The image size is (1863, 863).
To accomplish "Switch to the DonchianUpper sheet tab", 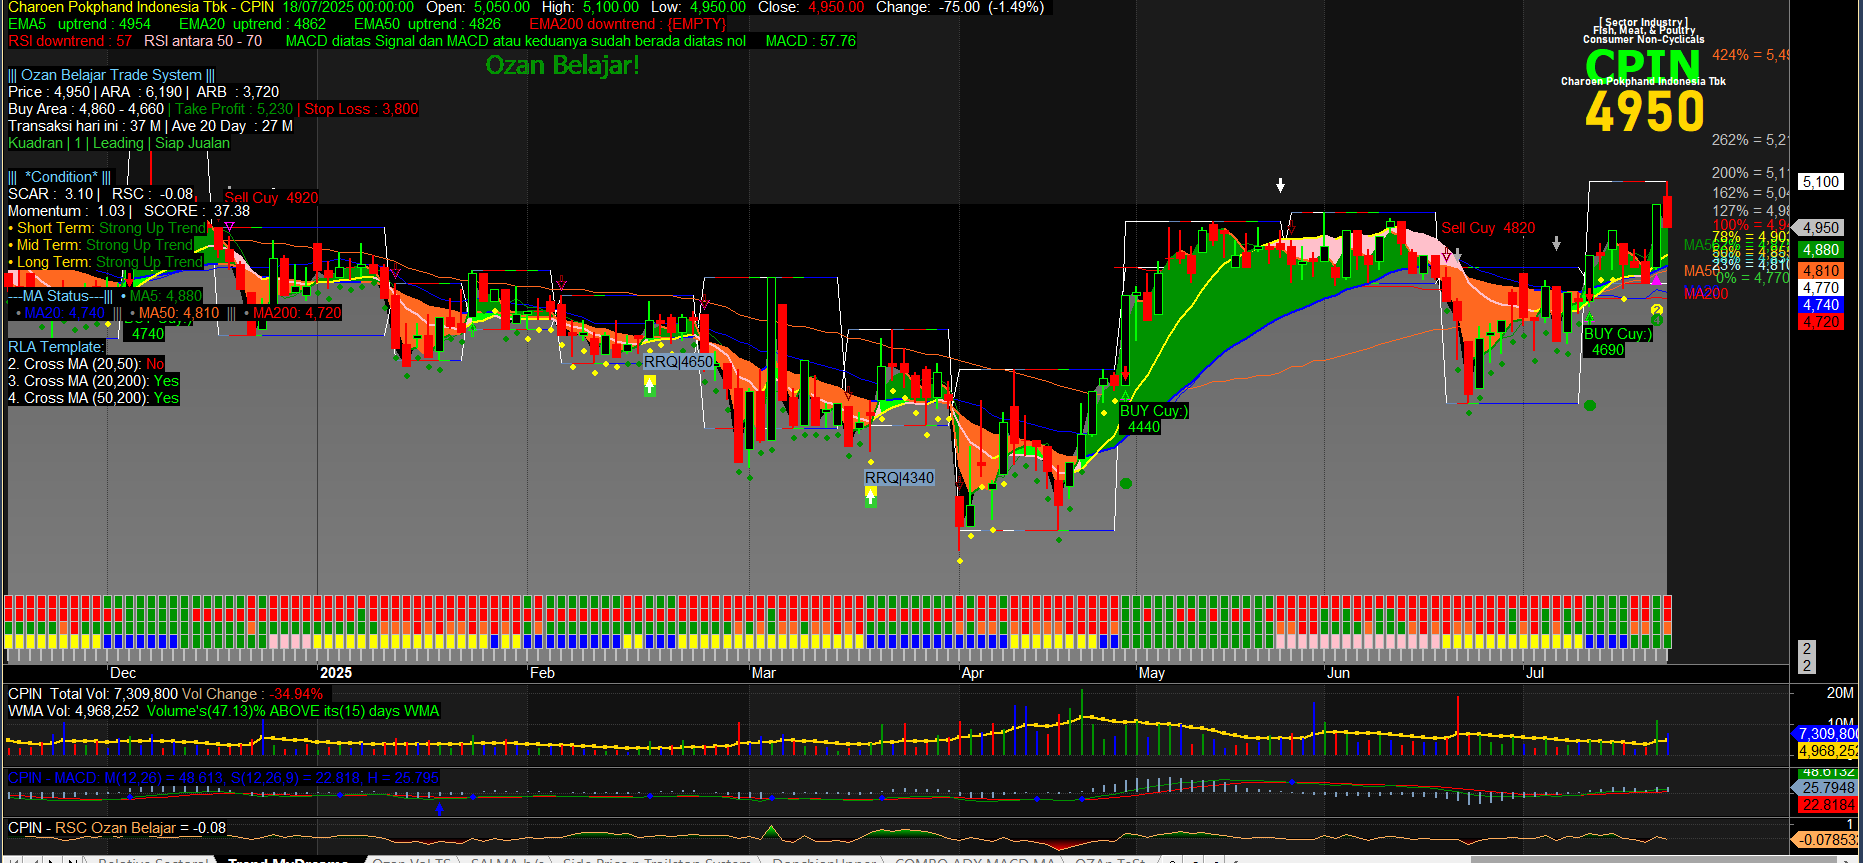I will click(824, 859).
